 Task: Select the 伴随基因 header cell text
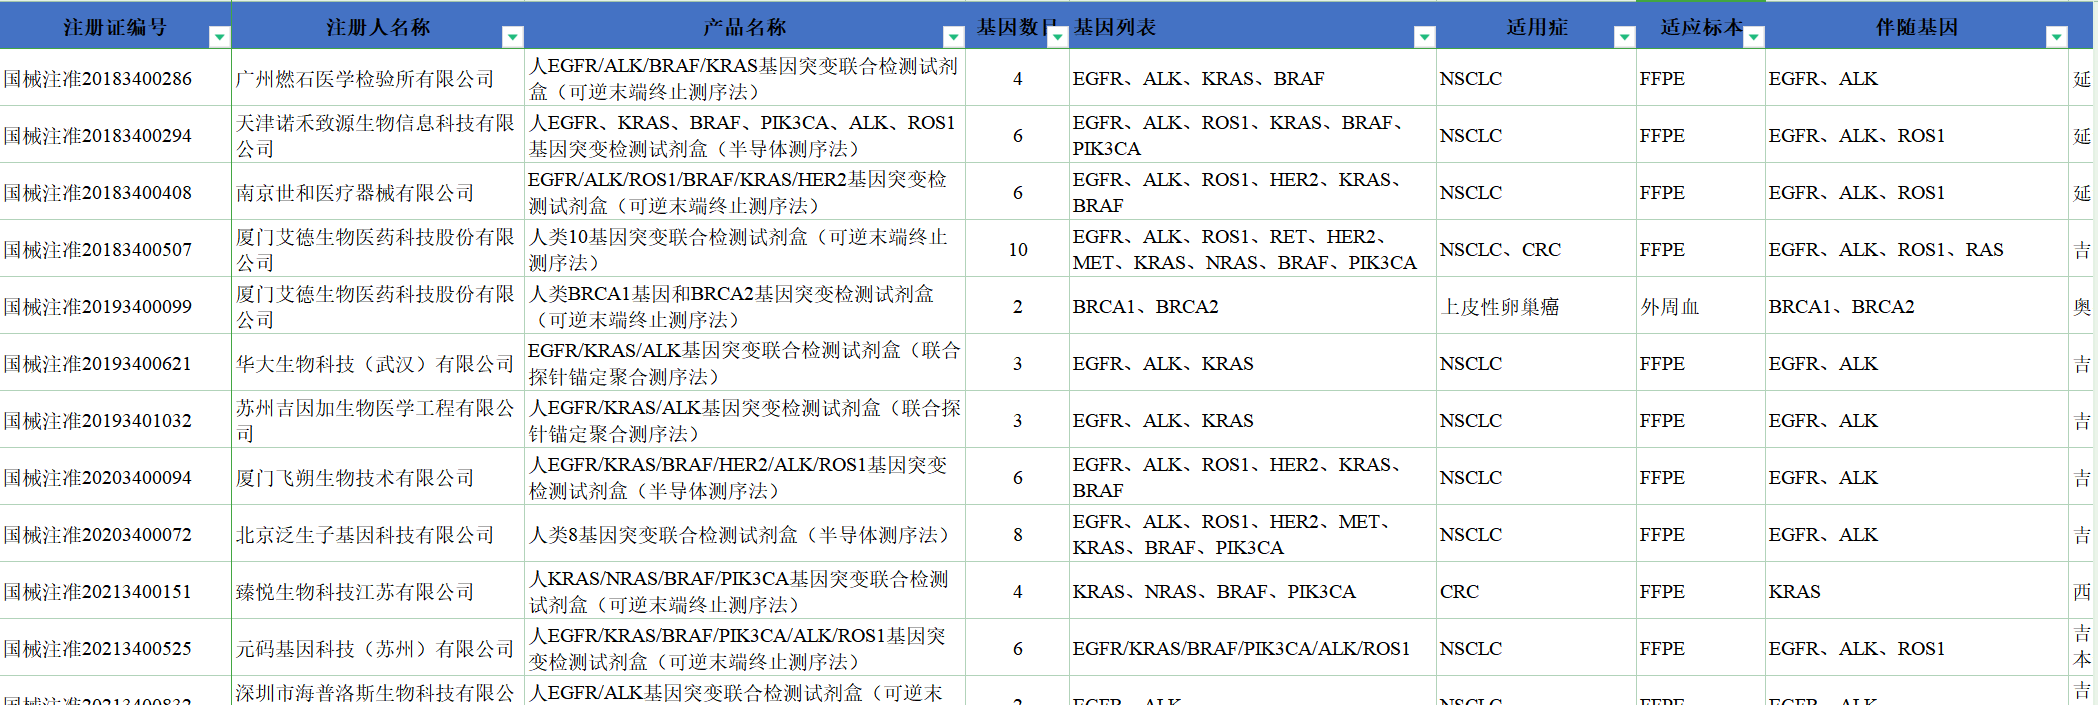[1916, 27]
